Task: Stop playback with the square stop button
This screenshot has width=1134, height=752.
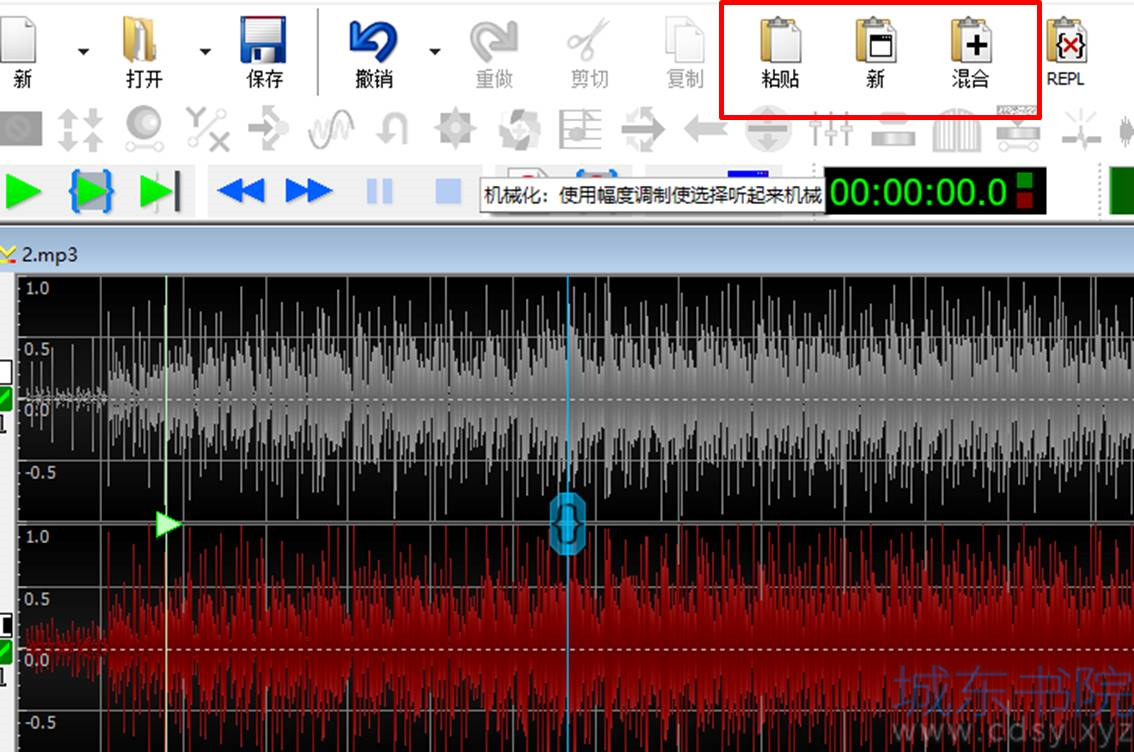Action: coord(448,192)
